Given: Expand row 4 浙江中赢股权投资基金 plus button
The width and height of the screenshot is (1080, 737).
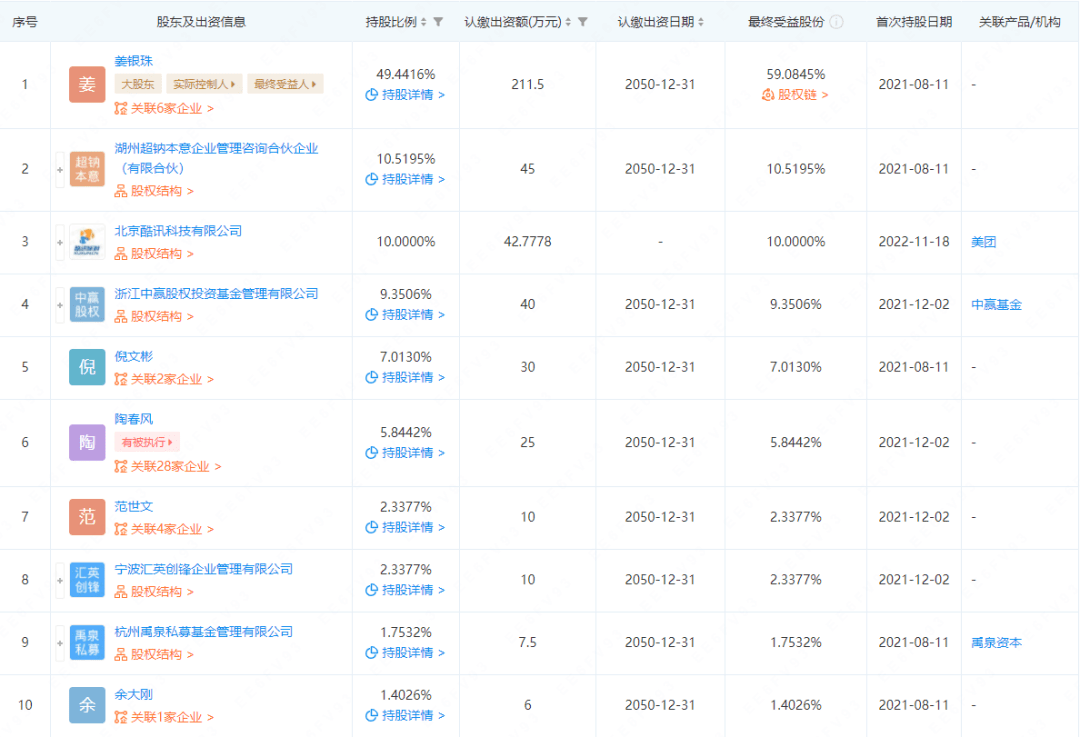Looking at the screenshot, I should click(x=60, y=304).
